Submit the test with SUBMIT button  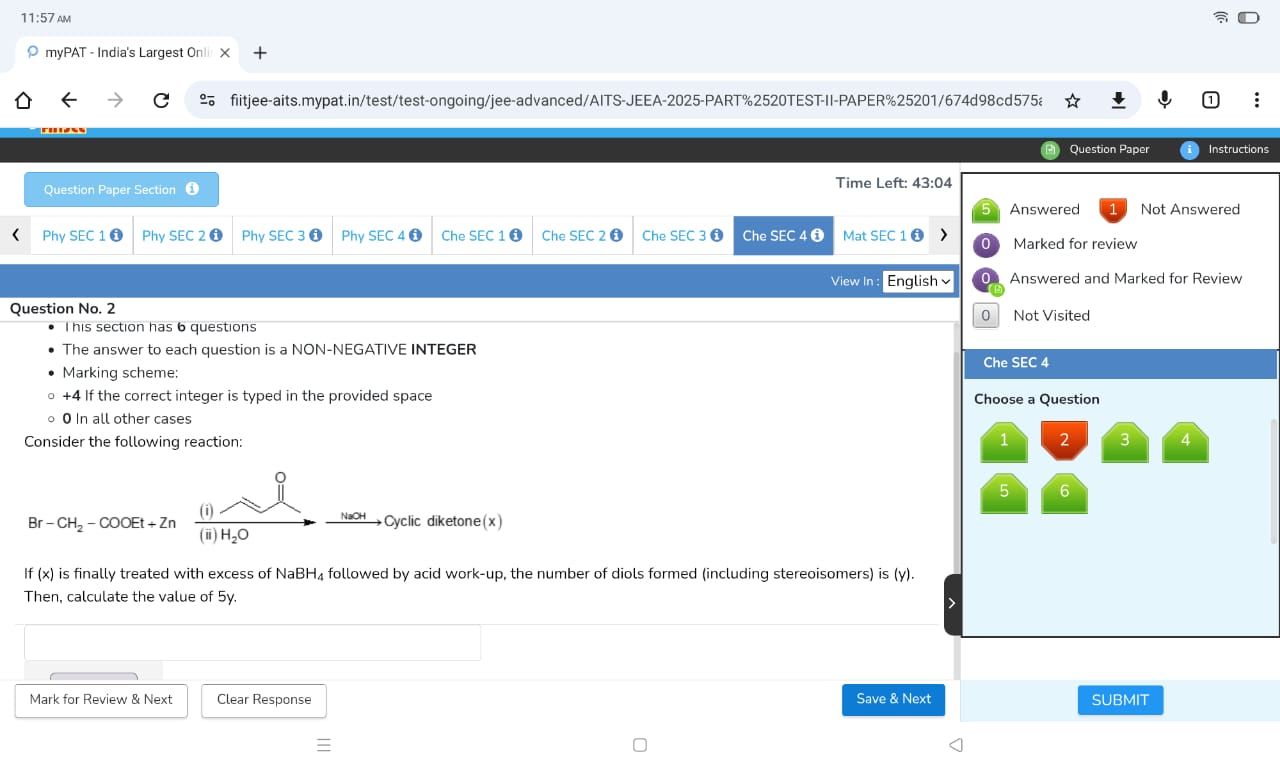(x=1120, y=700)
